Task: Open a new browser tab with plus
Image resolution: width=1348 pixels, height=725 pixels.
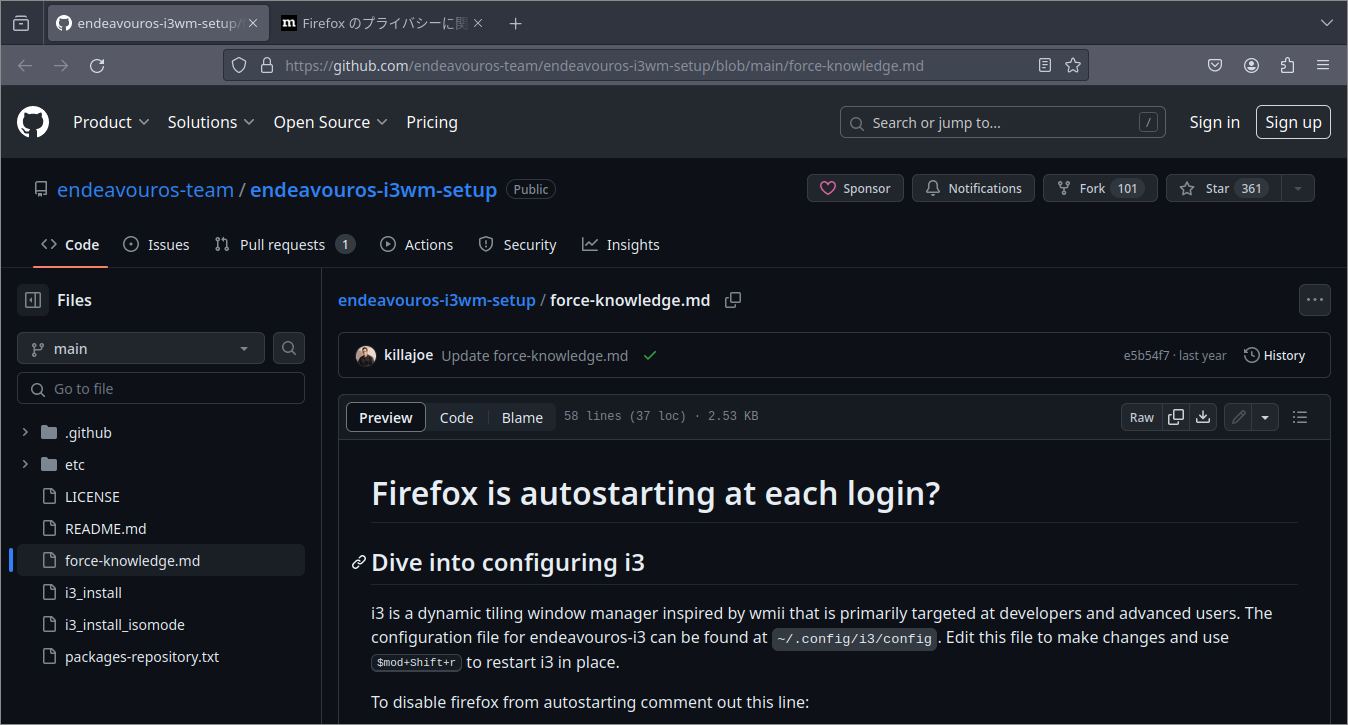Action: [515, 23]
